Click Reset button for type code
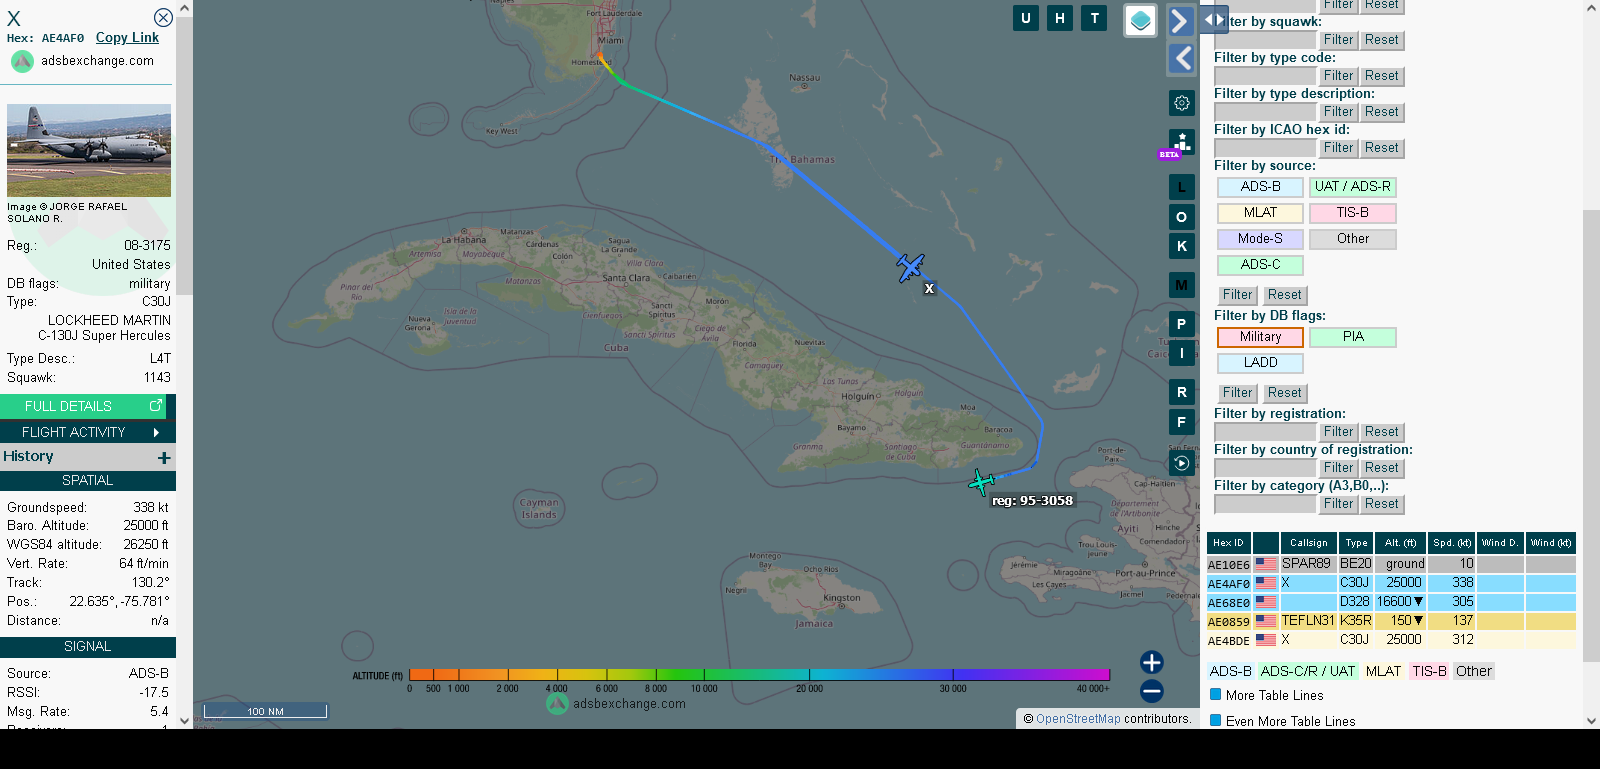1600x769 pixels. 1382,76
